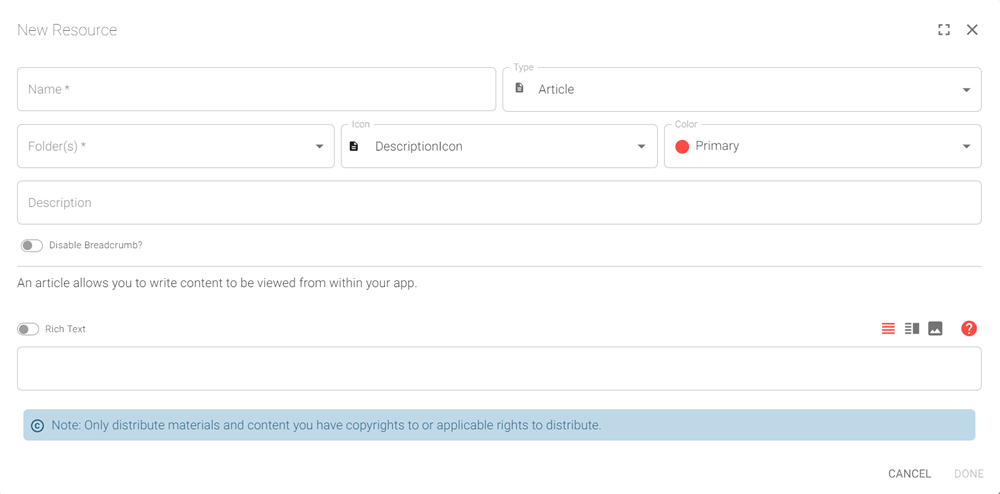Select the full-width text layout icon
Image resolution: width=1000 pixels, height=494 pixels.
point(888,329)
